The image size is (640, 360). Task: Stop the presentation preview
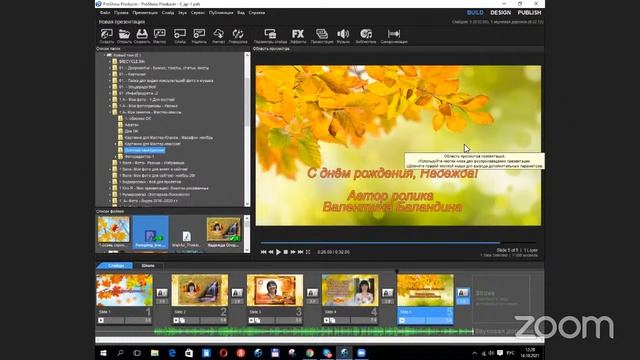point(286,252)
